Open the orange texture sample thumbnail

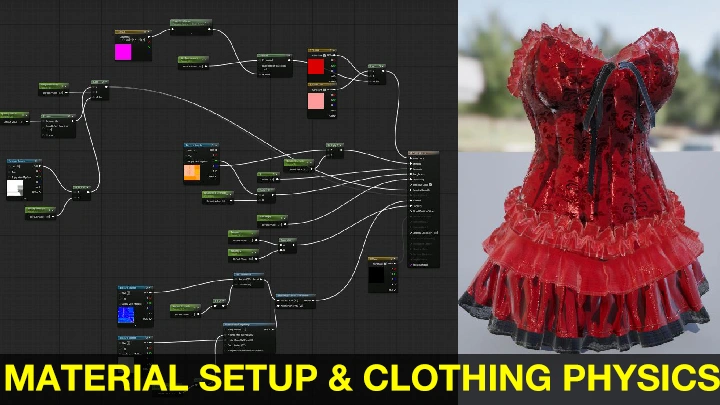pyautogui.click(x=192, y=172)
